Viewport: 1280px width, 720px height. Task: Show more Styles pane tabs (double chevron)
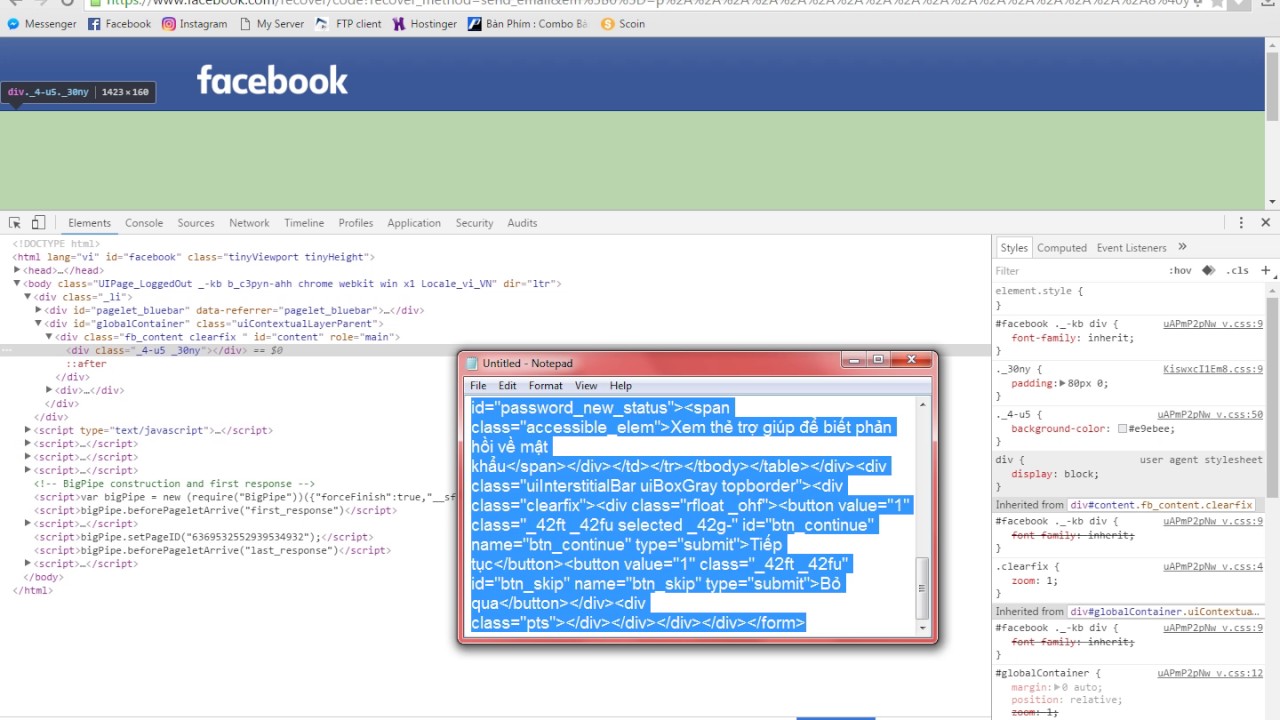click(x=1182, y=247)
